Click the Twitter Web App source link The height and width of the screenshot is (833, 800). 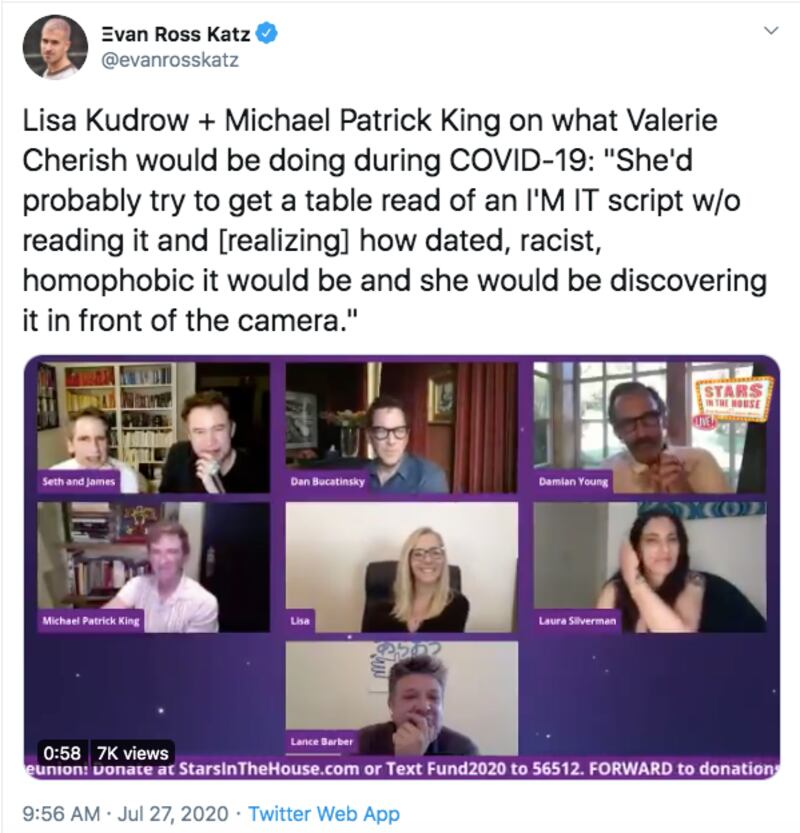(x=324, y=813)
